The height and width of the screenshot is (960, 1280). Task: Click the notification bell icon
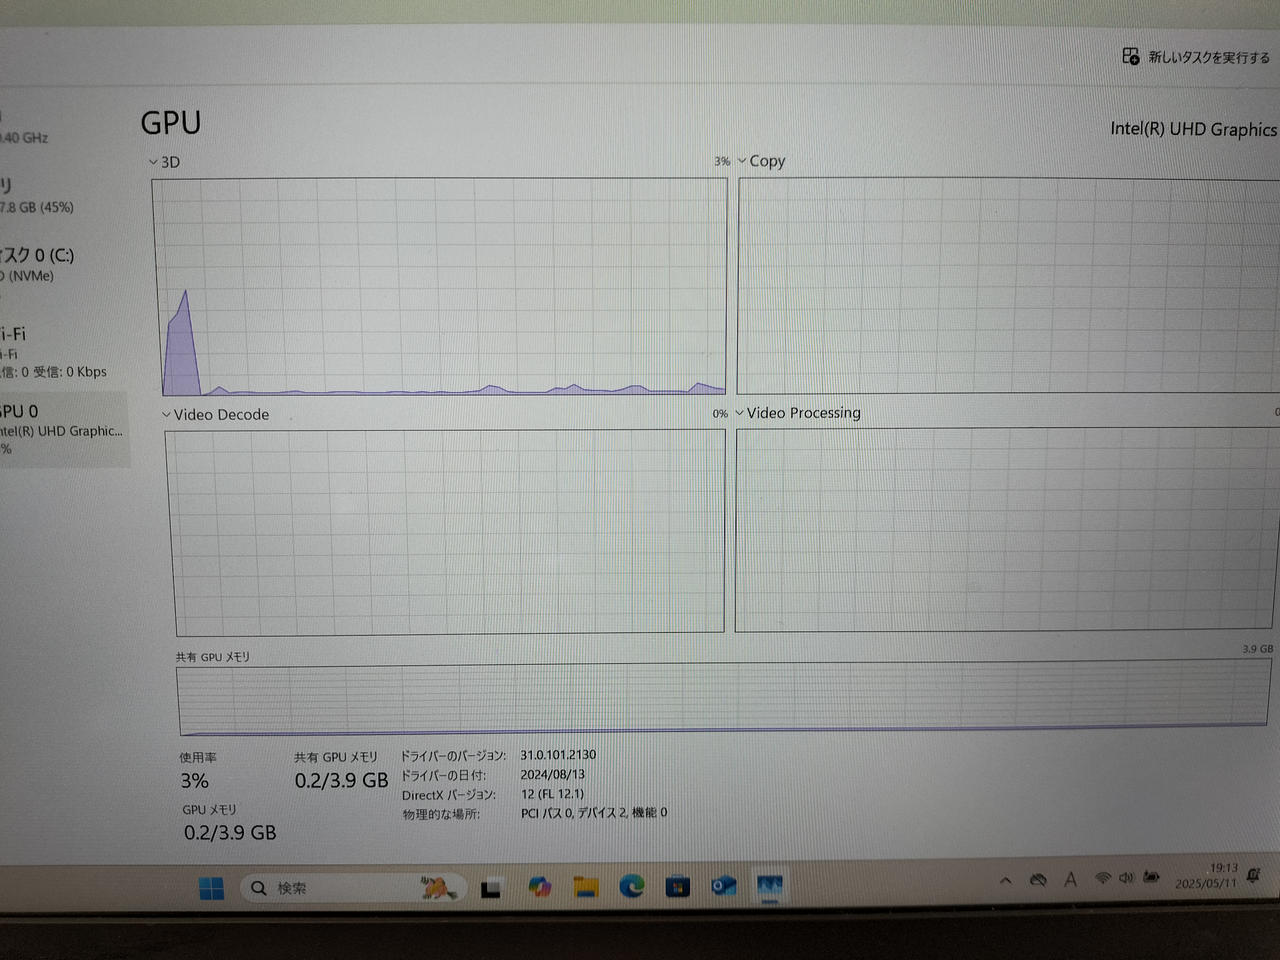click(x=1253, y=876)
